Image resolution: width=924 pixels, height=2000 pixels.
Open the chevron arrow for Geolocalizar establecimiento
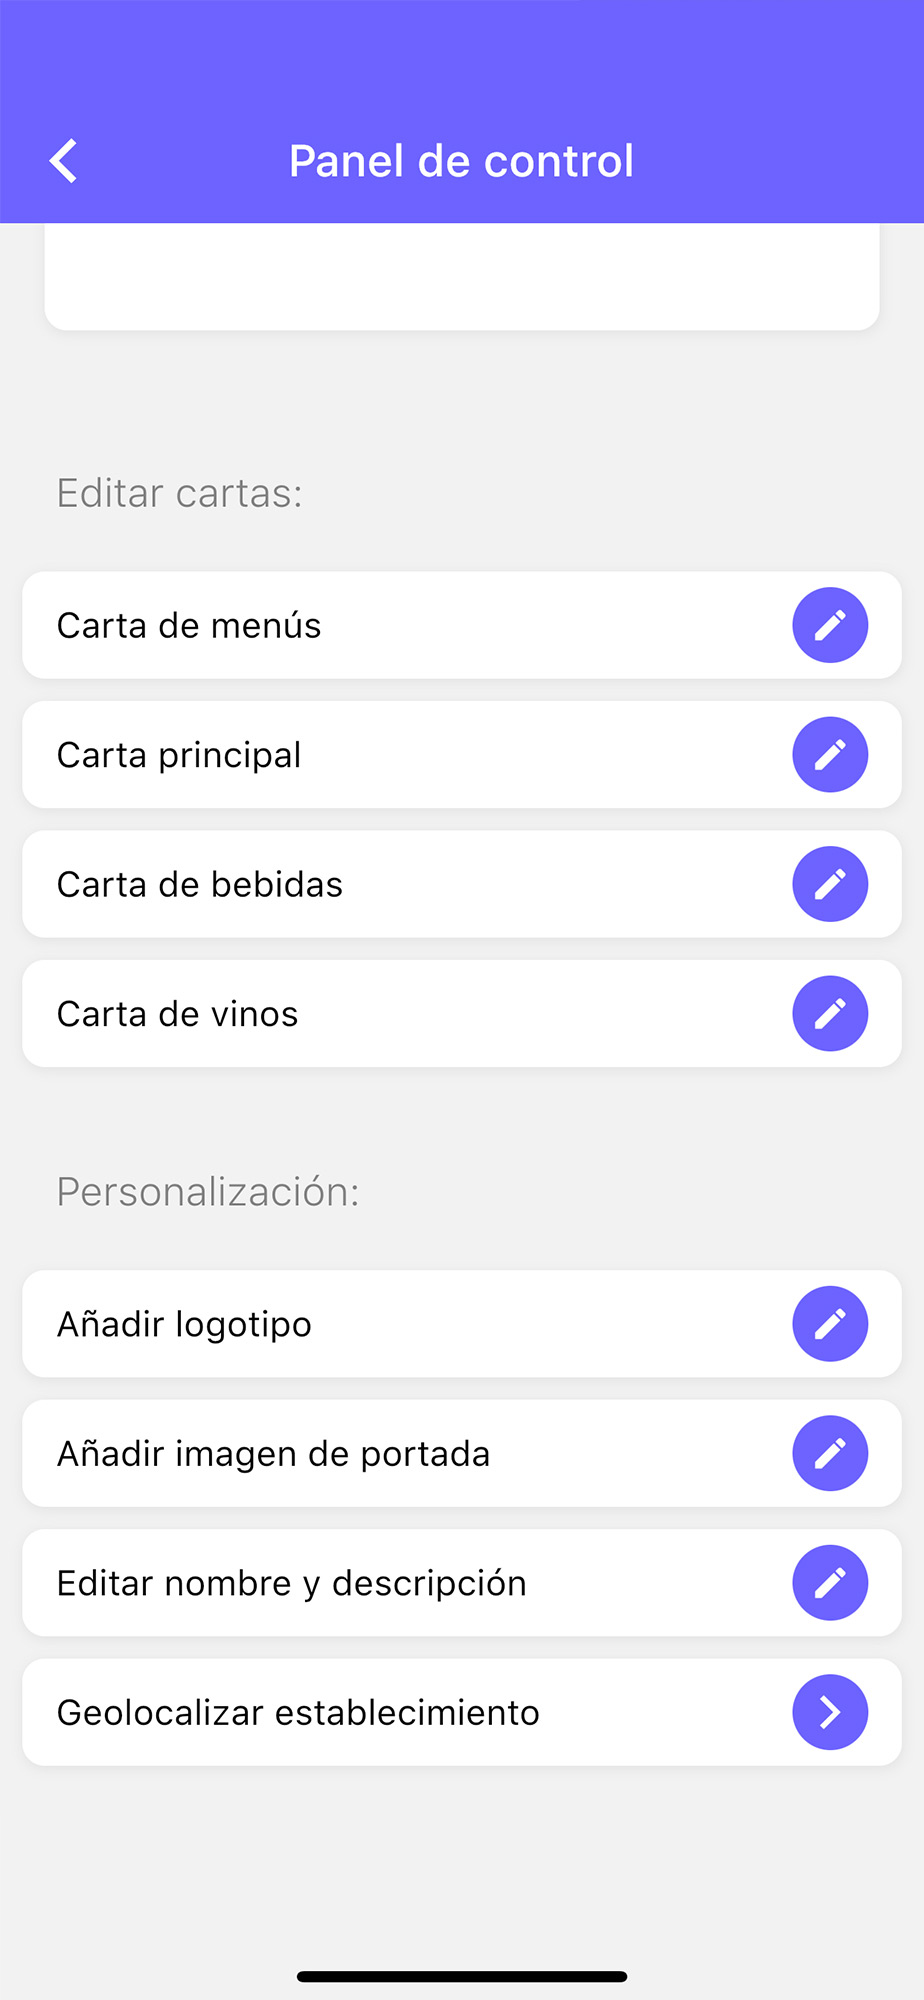[x=830, y=1712]
